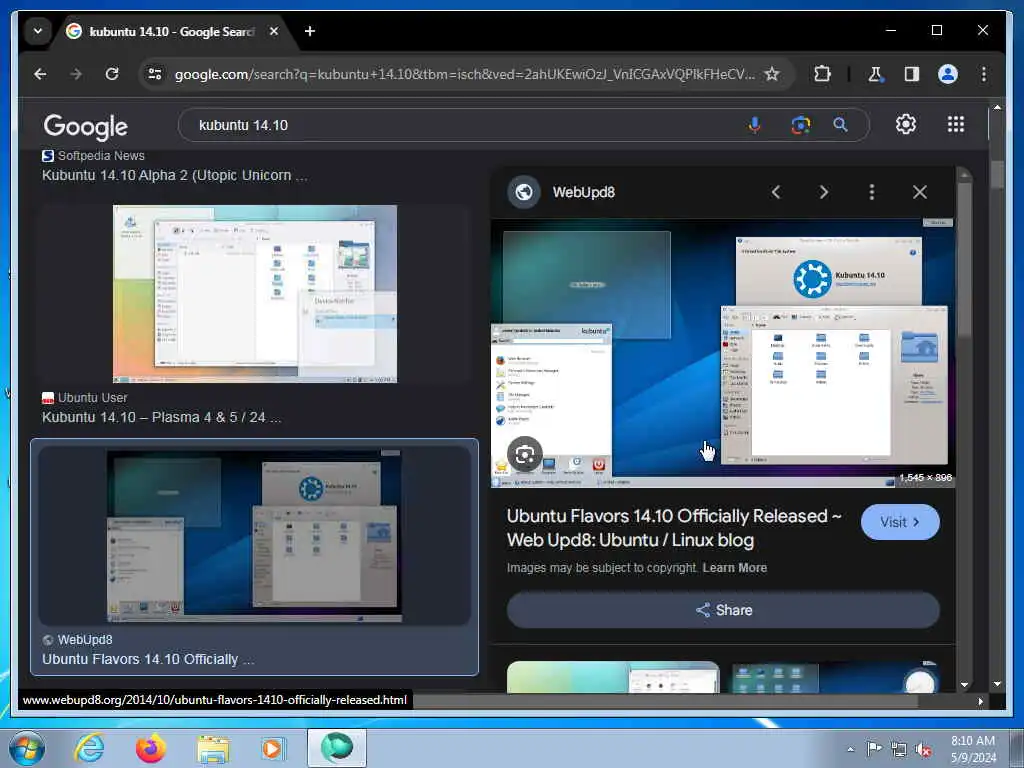Image resolution: width=1024 pixels, height=768 pixels.
Task: Open Google quick settings gear
Action: (x=906, y=124)
